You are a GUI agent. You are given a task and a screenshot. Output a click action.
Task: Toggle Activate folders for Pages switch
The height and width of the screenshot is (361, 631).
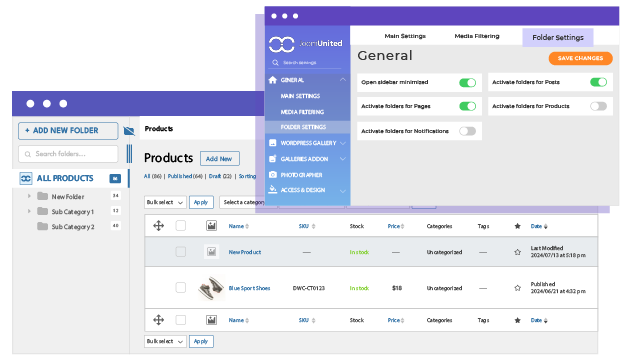pyautogui.click(x=468, y=106)
